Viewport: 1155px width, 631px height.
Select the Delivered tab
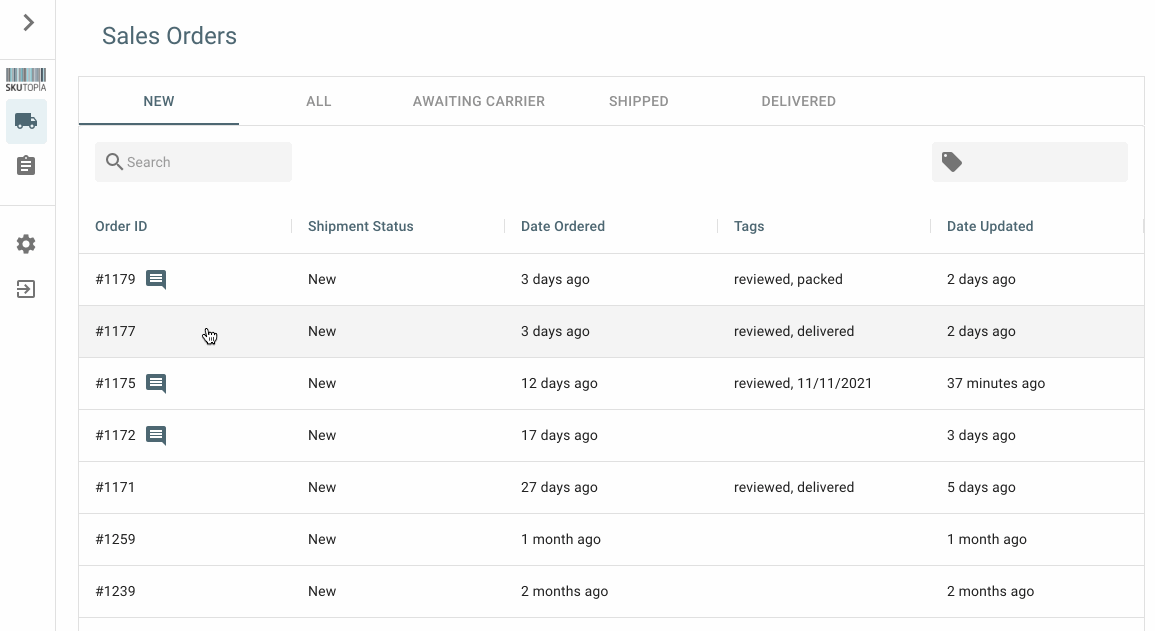click(798, 101)
